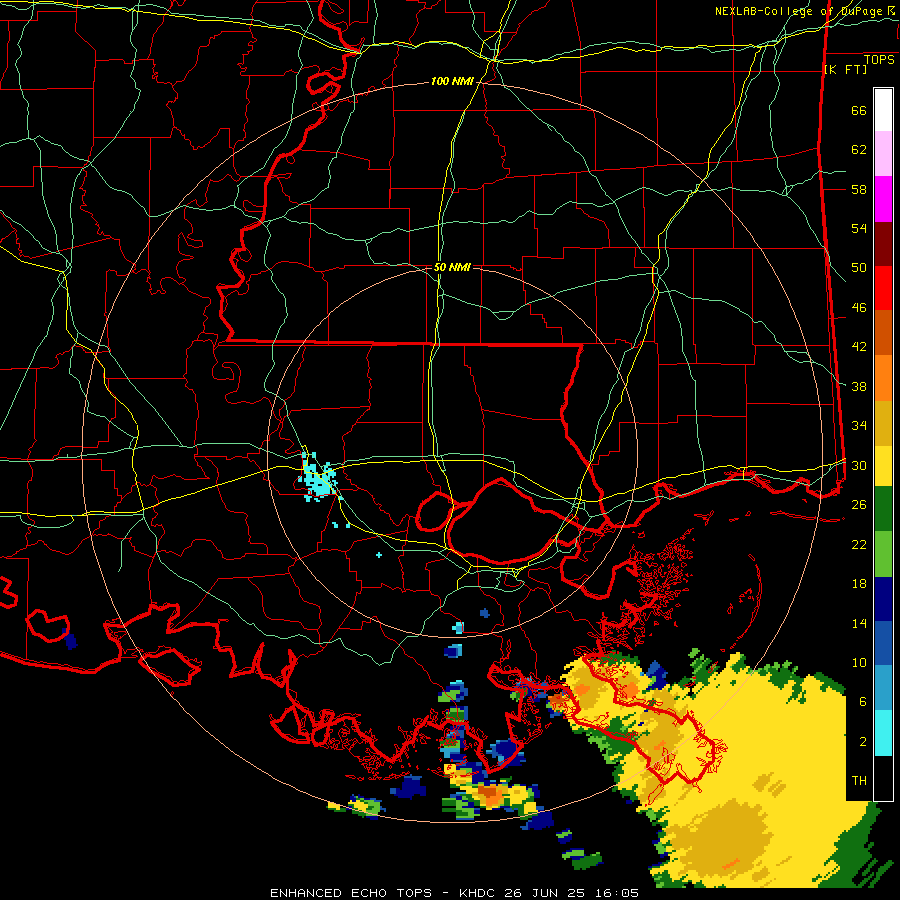The width and height of the screenshot is (900, 900).
Task: Click the [K FT] units label
Action: click(x=845, y=69)
